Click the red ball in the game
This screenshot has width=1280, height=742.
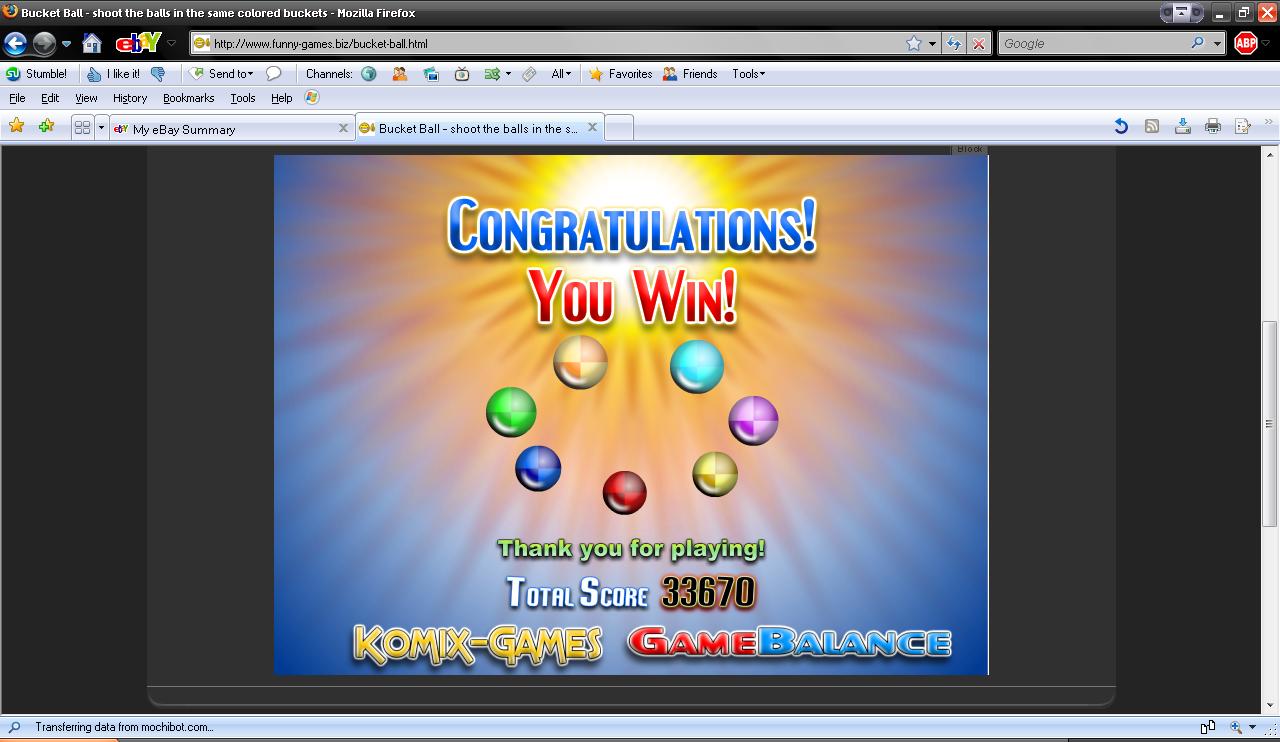coord(624,492)
